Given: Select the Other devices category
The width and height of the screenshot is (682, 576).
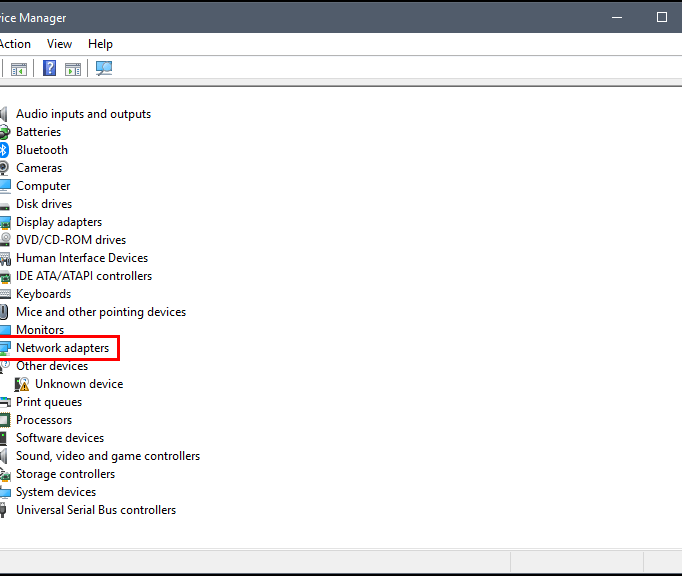Looking at the screenshot, I should point(52,366).
